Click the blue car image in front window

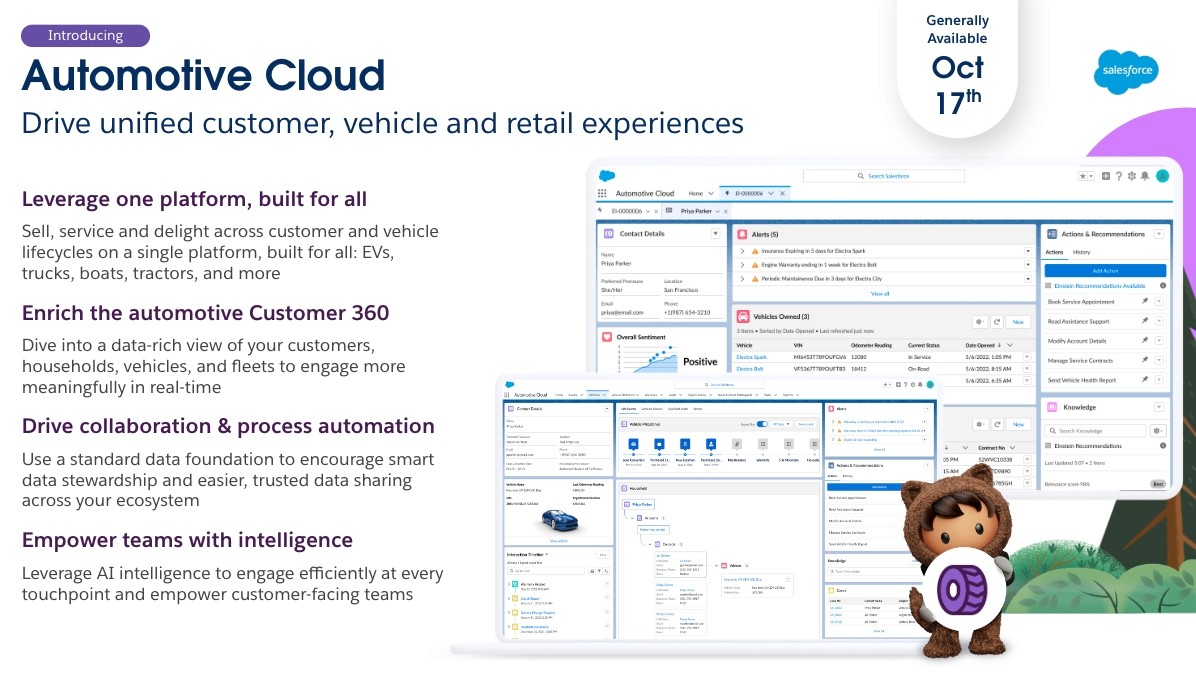coord(559,521)
